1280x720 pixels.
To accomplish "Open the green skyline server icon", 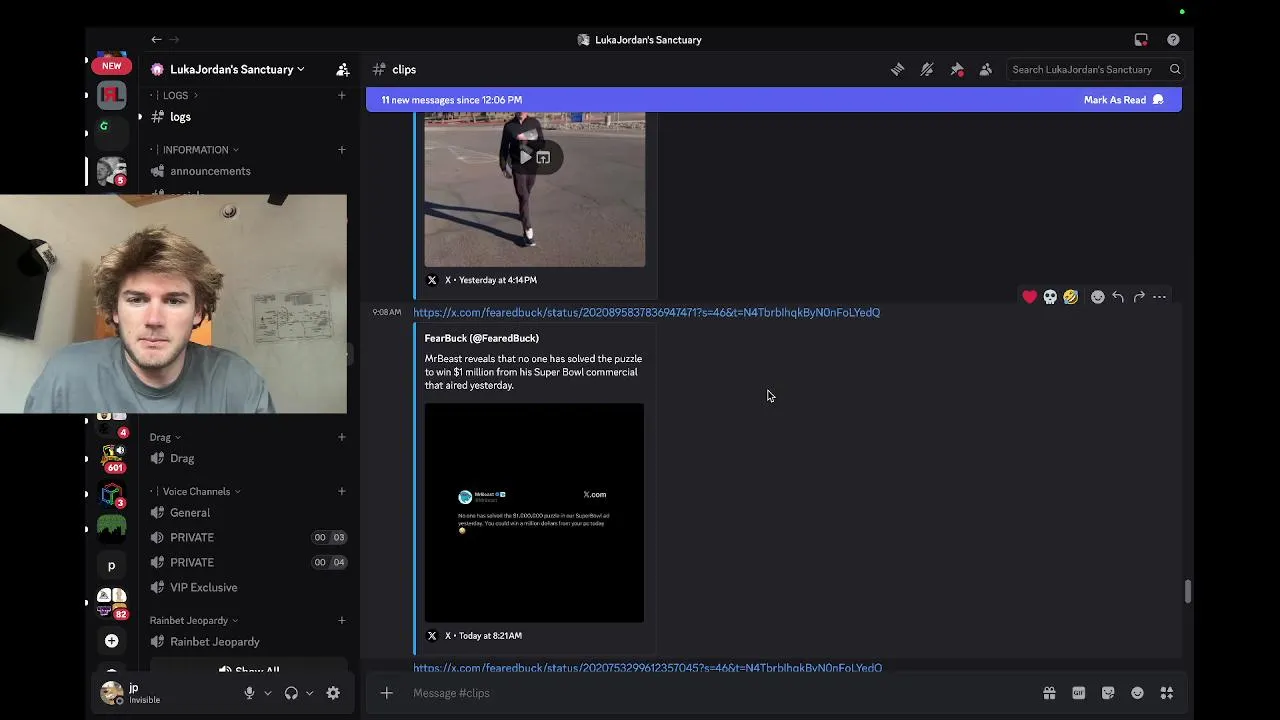I will (x=111, y=529).
